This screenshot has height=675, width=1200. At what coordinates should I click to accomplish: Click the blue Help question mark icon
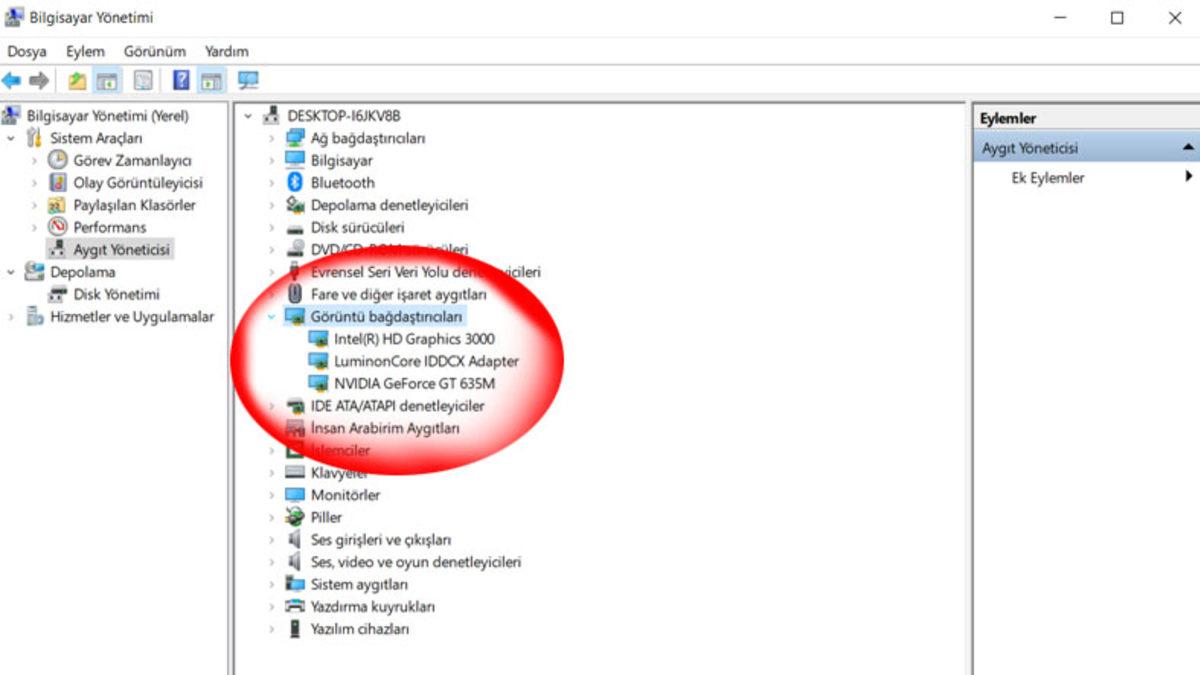click(181, 81)
